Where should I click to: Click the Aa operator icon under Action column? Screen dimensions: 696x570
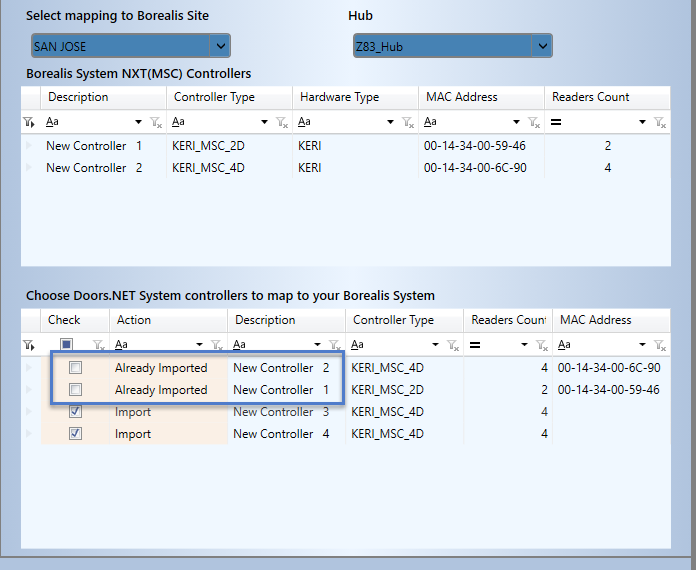(x=121, y=344)
